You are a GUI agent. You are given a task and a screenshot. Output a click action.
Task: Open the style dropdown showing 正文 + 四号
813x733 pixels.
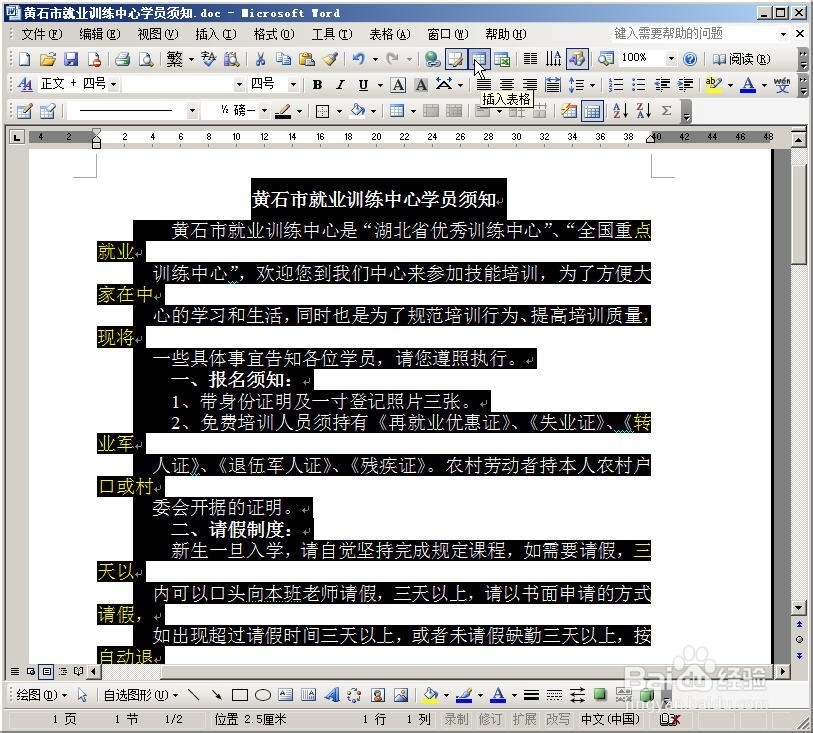114,84
